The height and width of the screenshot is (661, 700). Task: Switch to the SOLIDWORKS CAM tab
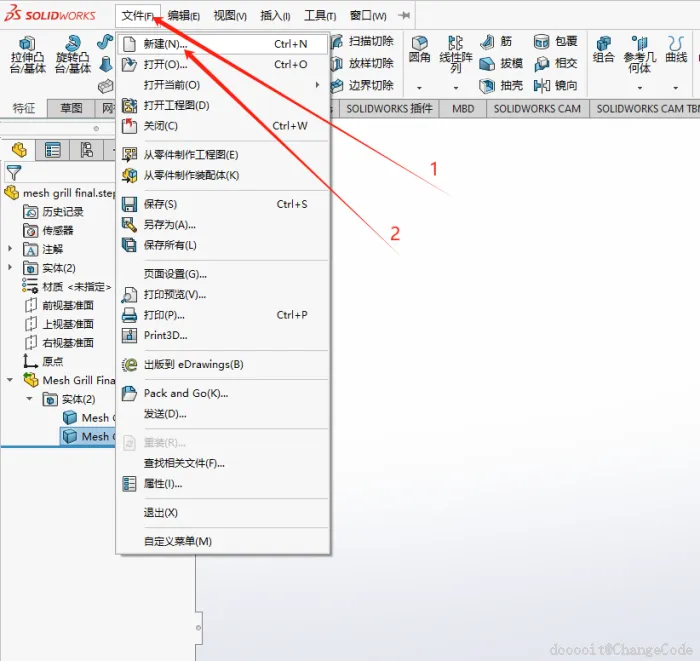point(537,108)
